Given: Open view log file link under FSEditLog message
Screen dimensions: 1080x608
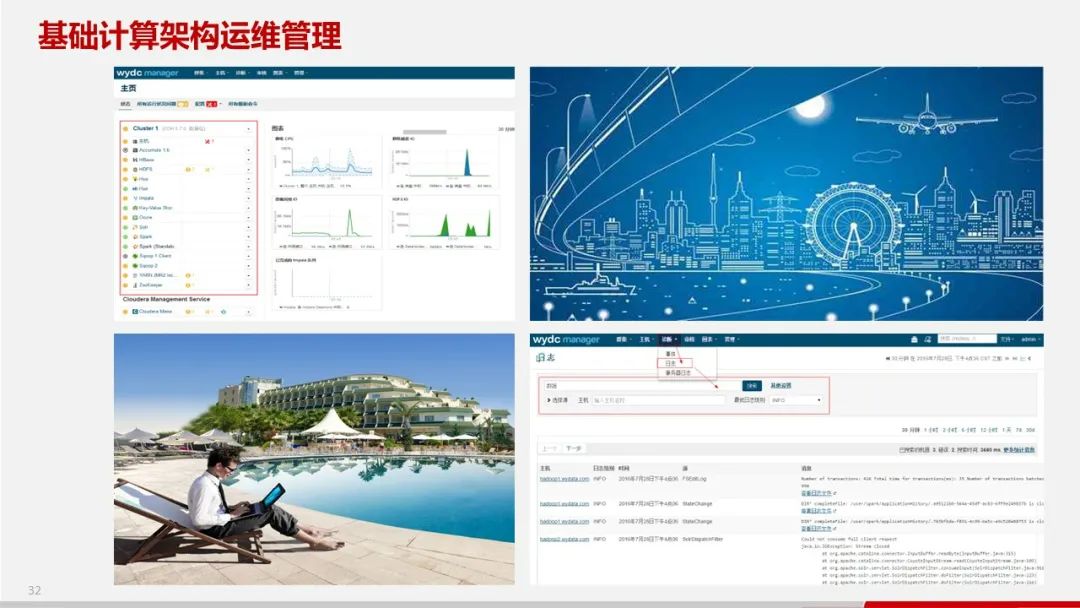Looking at the screenshot, I should pyautogui.click(x=818, y=494).
